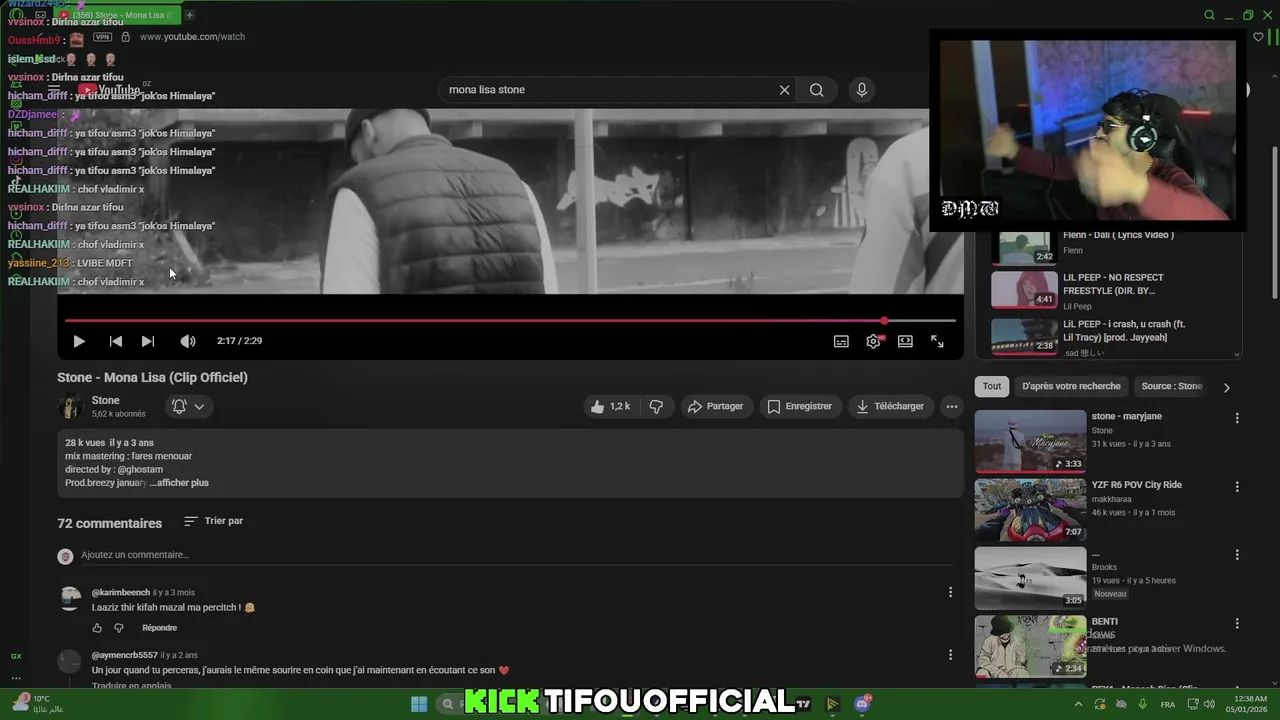Open the Discord app in taskbar
This screenshot has width=1280, height=720.
[863, 704]
